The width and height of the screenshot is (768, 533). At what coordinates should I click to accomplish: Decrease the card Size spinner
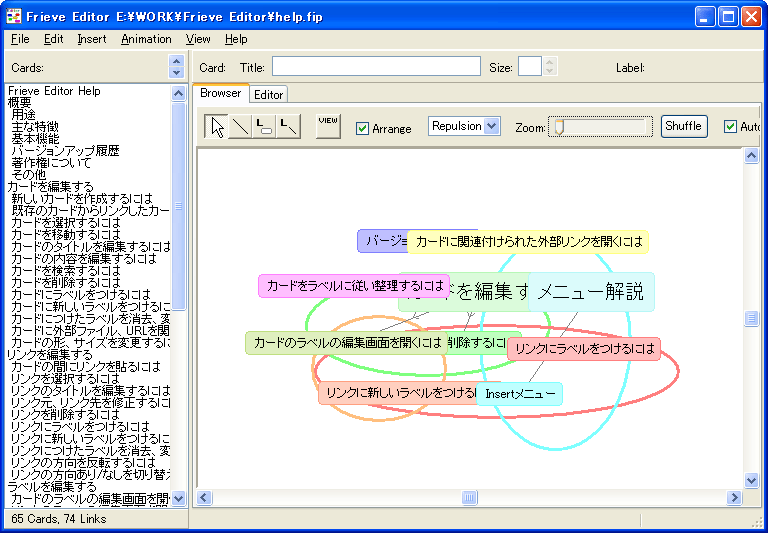pos(550,71)
